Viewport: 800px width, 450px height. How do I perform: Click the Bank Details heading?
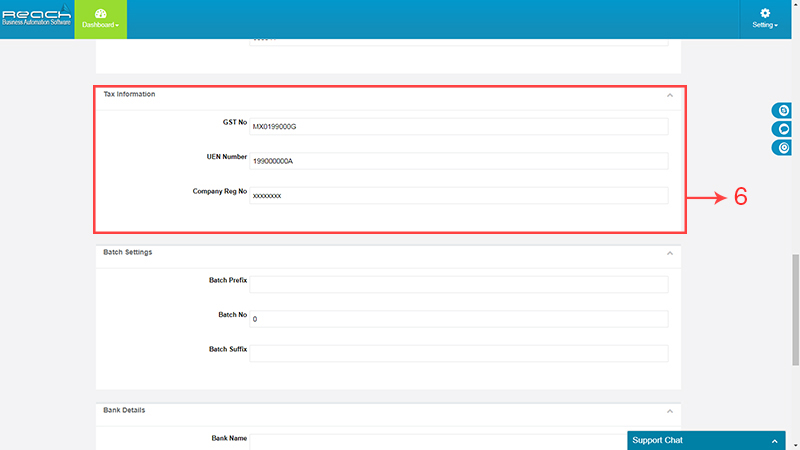[124, 410]
